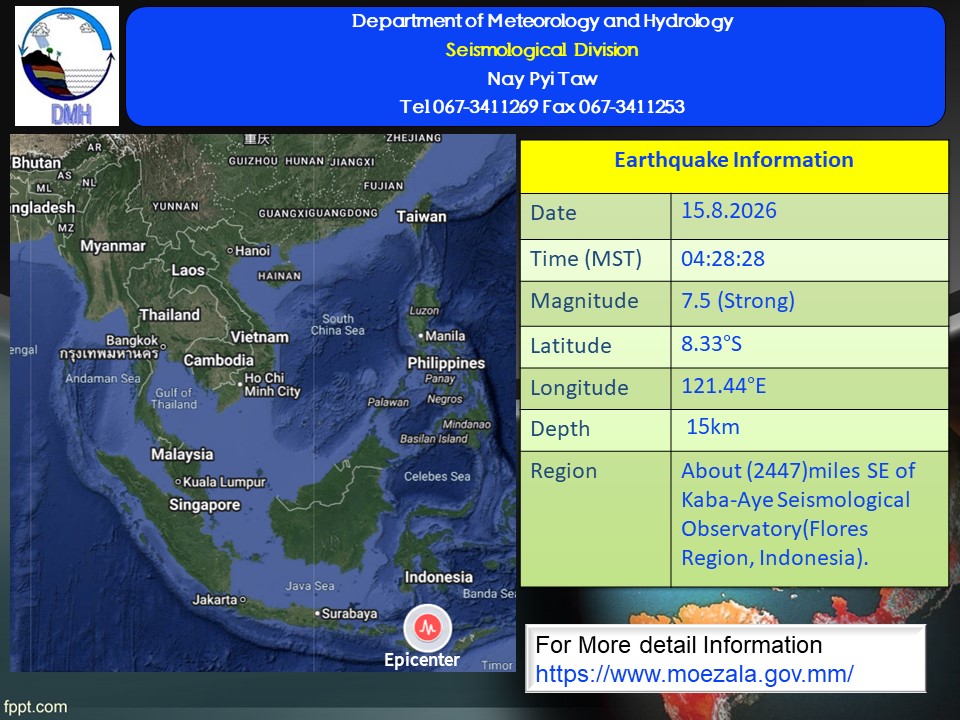960x720 pixels.
Task: Click the 'Longitude' row label
Action: coord(579,388)
